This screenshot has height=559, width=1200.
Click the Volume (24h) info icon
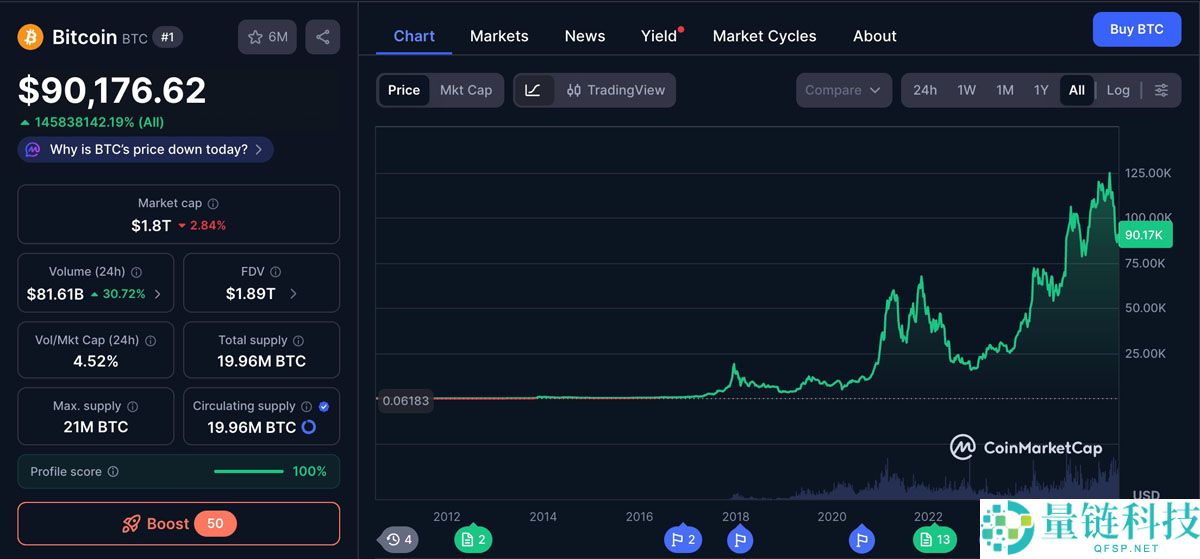tap(136, 272)
